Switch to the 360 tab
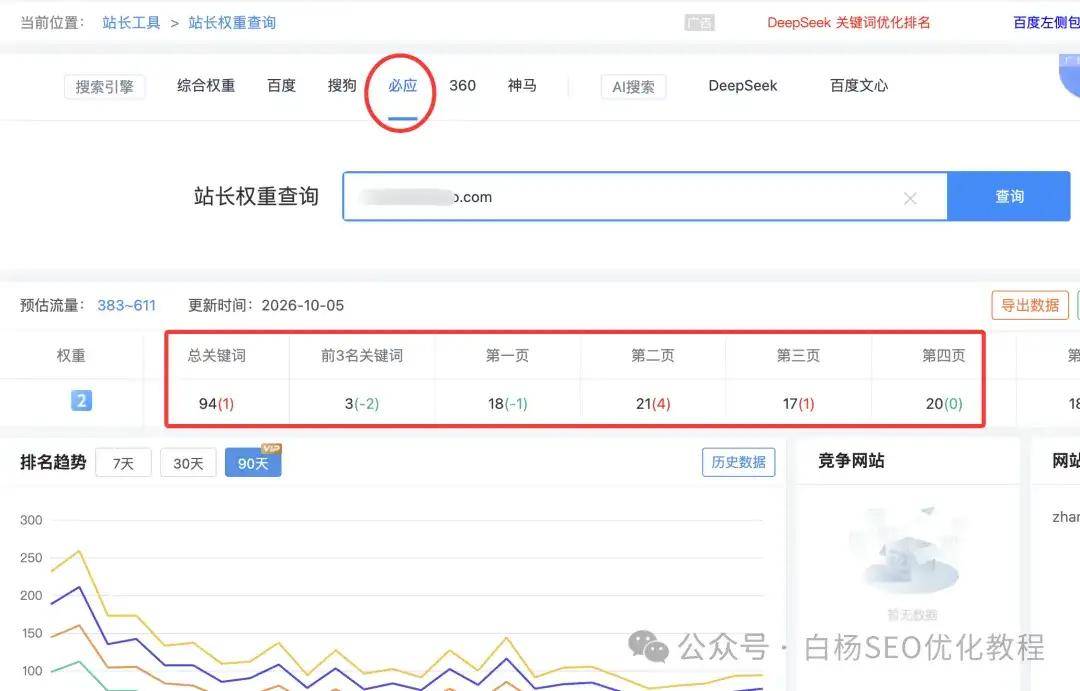This screenshot has height=691, width=1080. [462, 85]
